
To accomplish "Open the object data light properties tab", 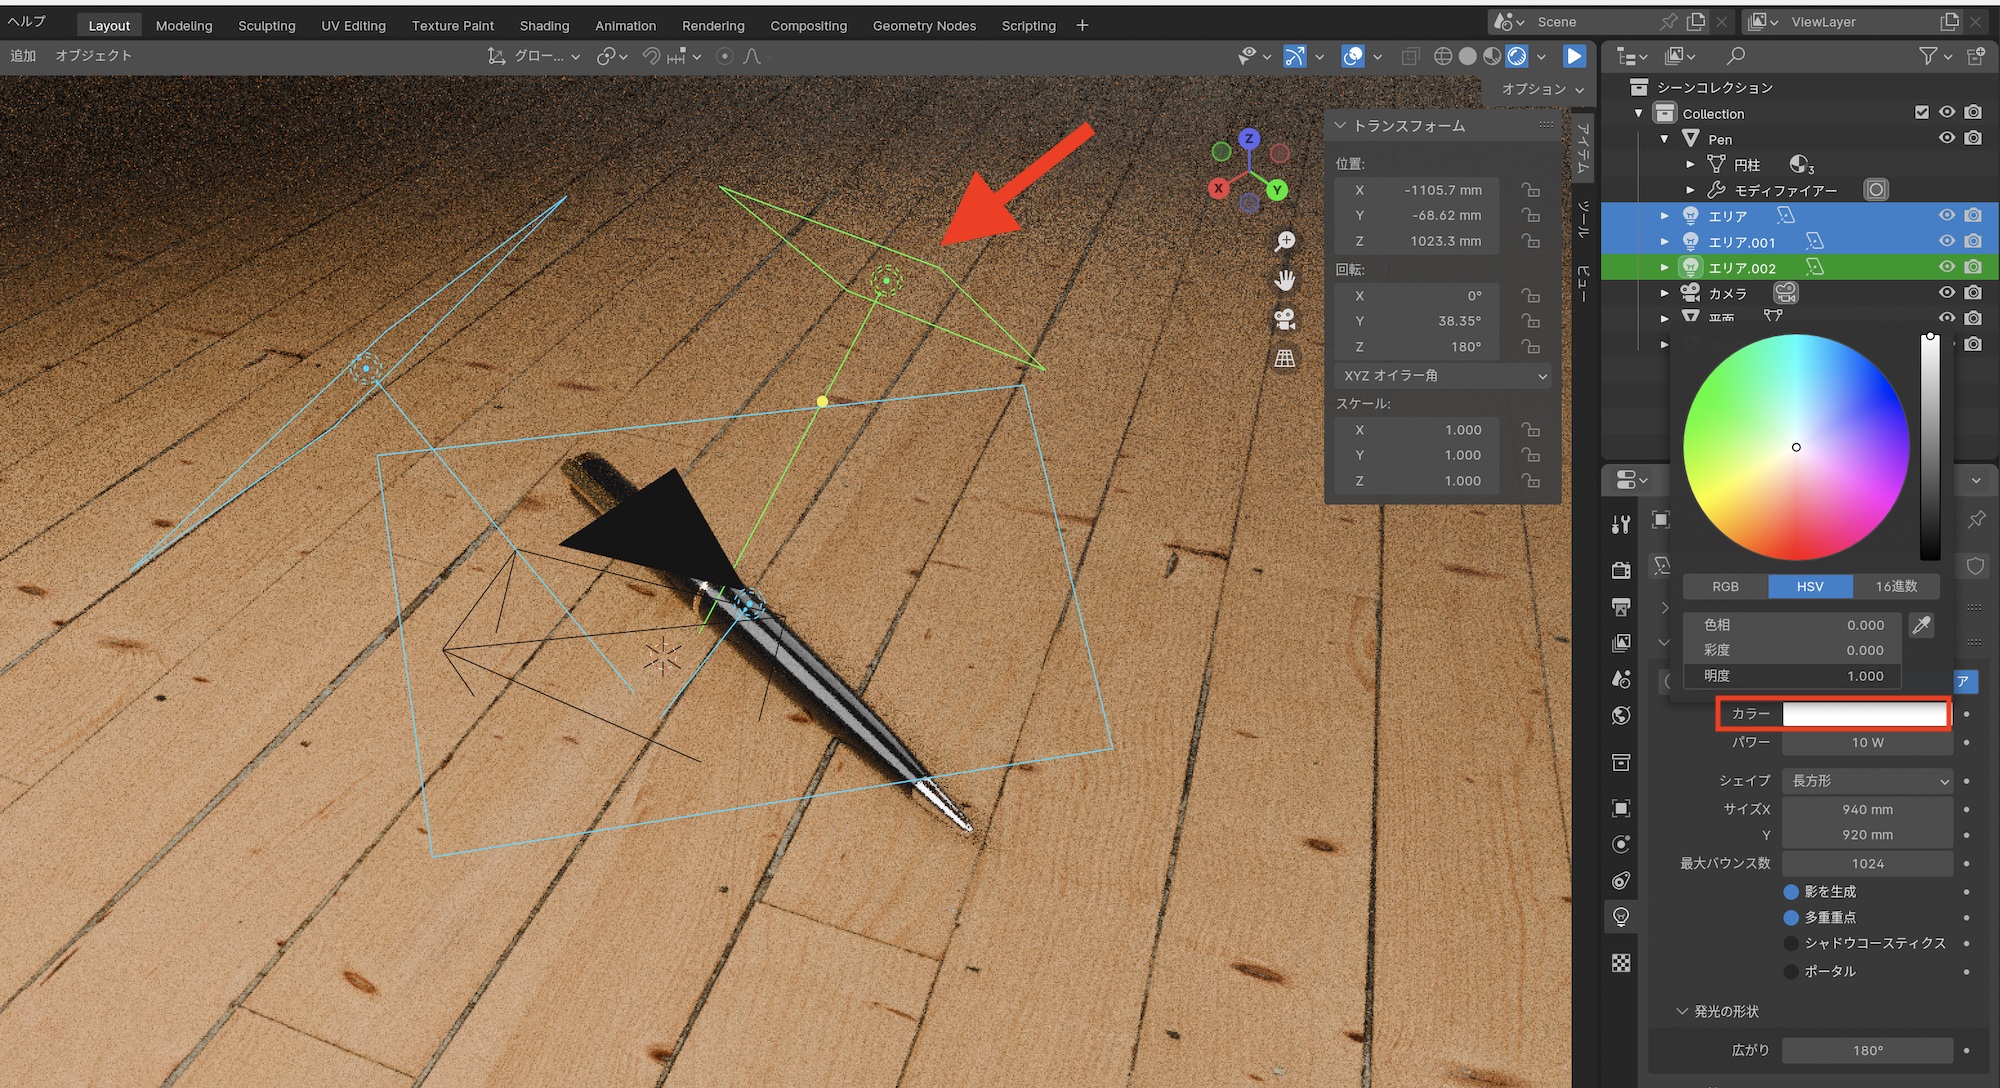I will pyautogui.click(x=1621, y=917).
